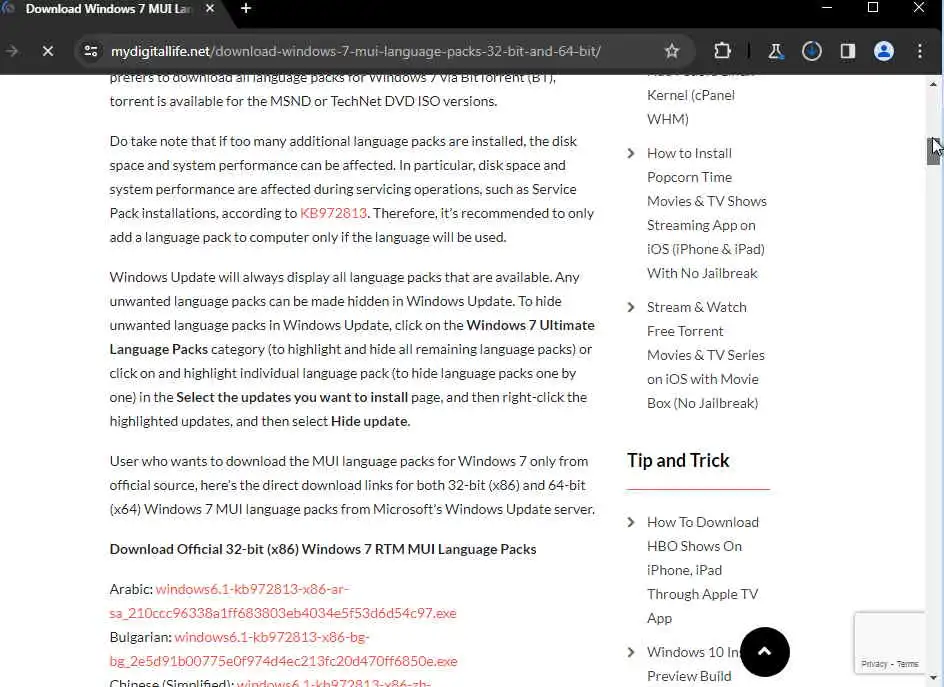Image resolution: width=944 pixels, height=687 pixels.
Task: Click the "Arabic:" label before the link
Action: coord(131,589)
